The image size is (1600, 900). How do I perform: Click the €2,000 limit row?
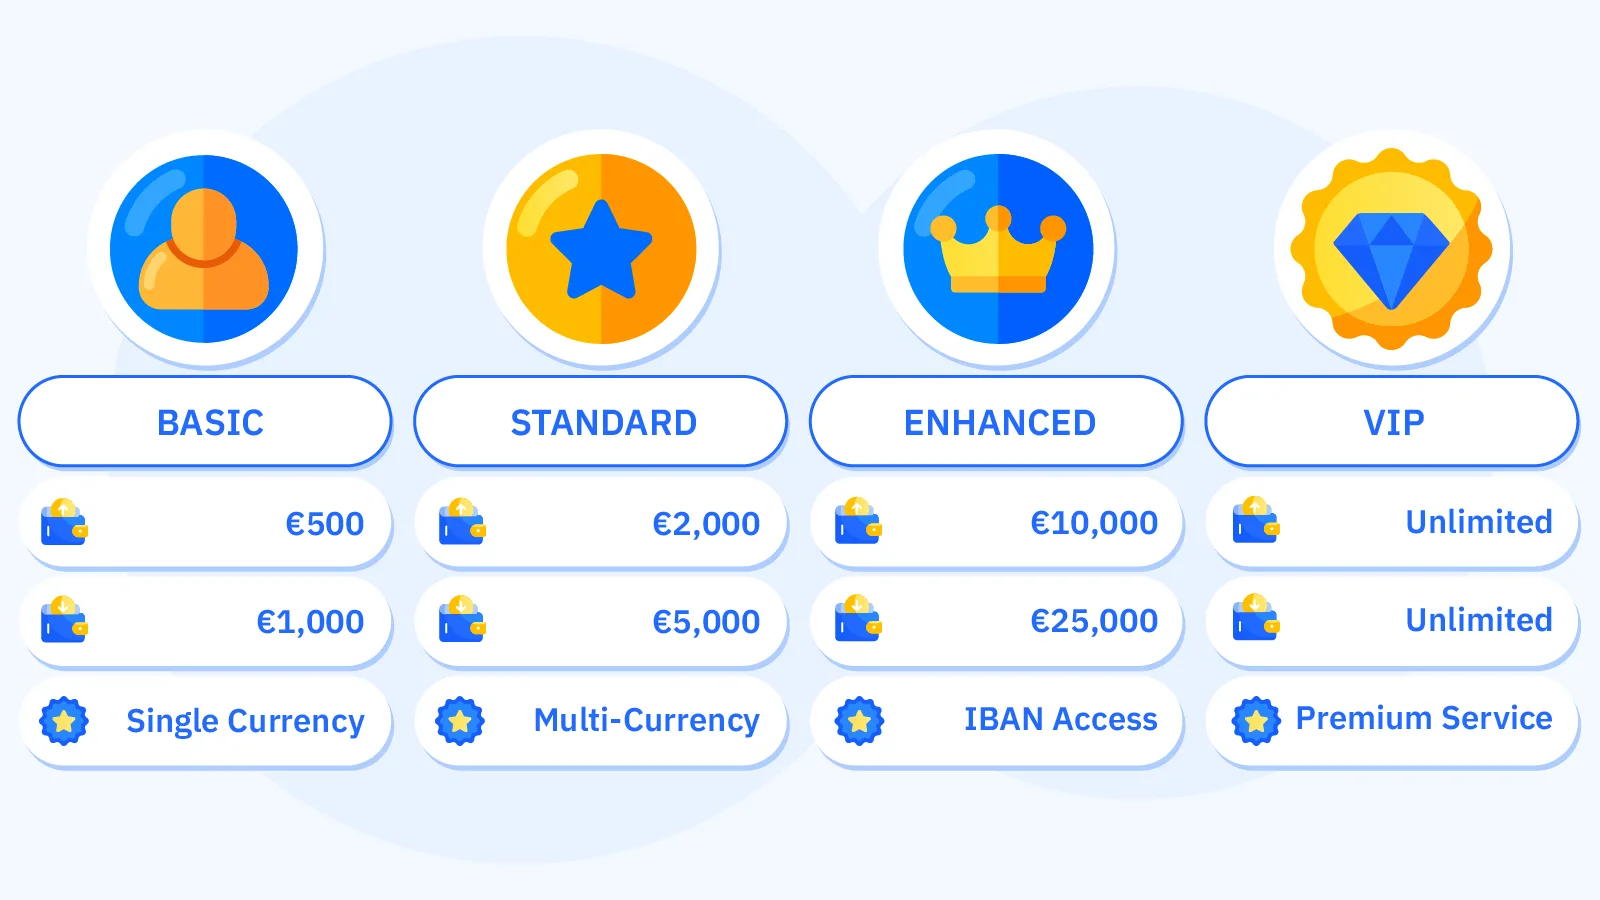tap(601, 523)
